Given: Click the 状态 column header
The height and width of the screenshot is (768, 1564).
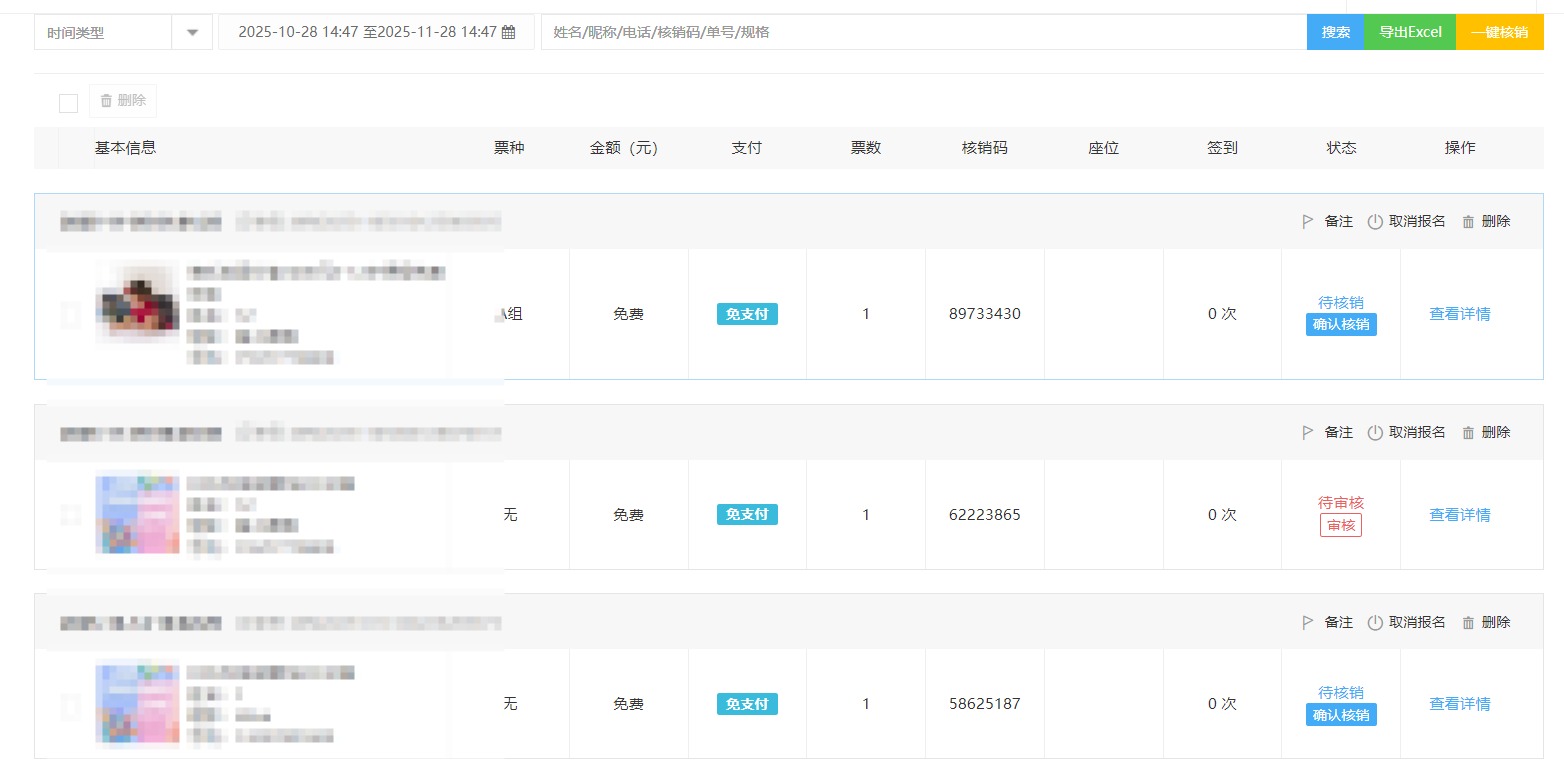Looking at the screenshot, I should 1341,148.
